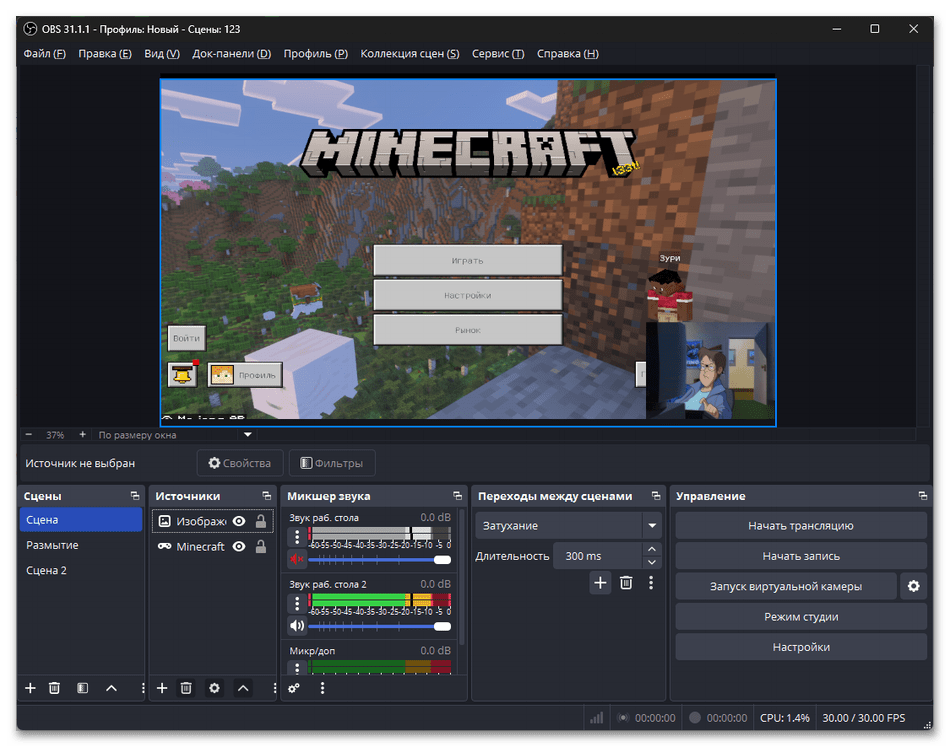Open the Микшер звука panel options menu
Image resolution: width=950 pixels, height=747 pixels.
point(322,688)
